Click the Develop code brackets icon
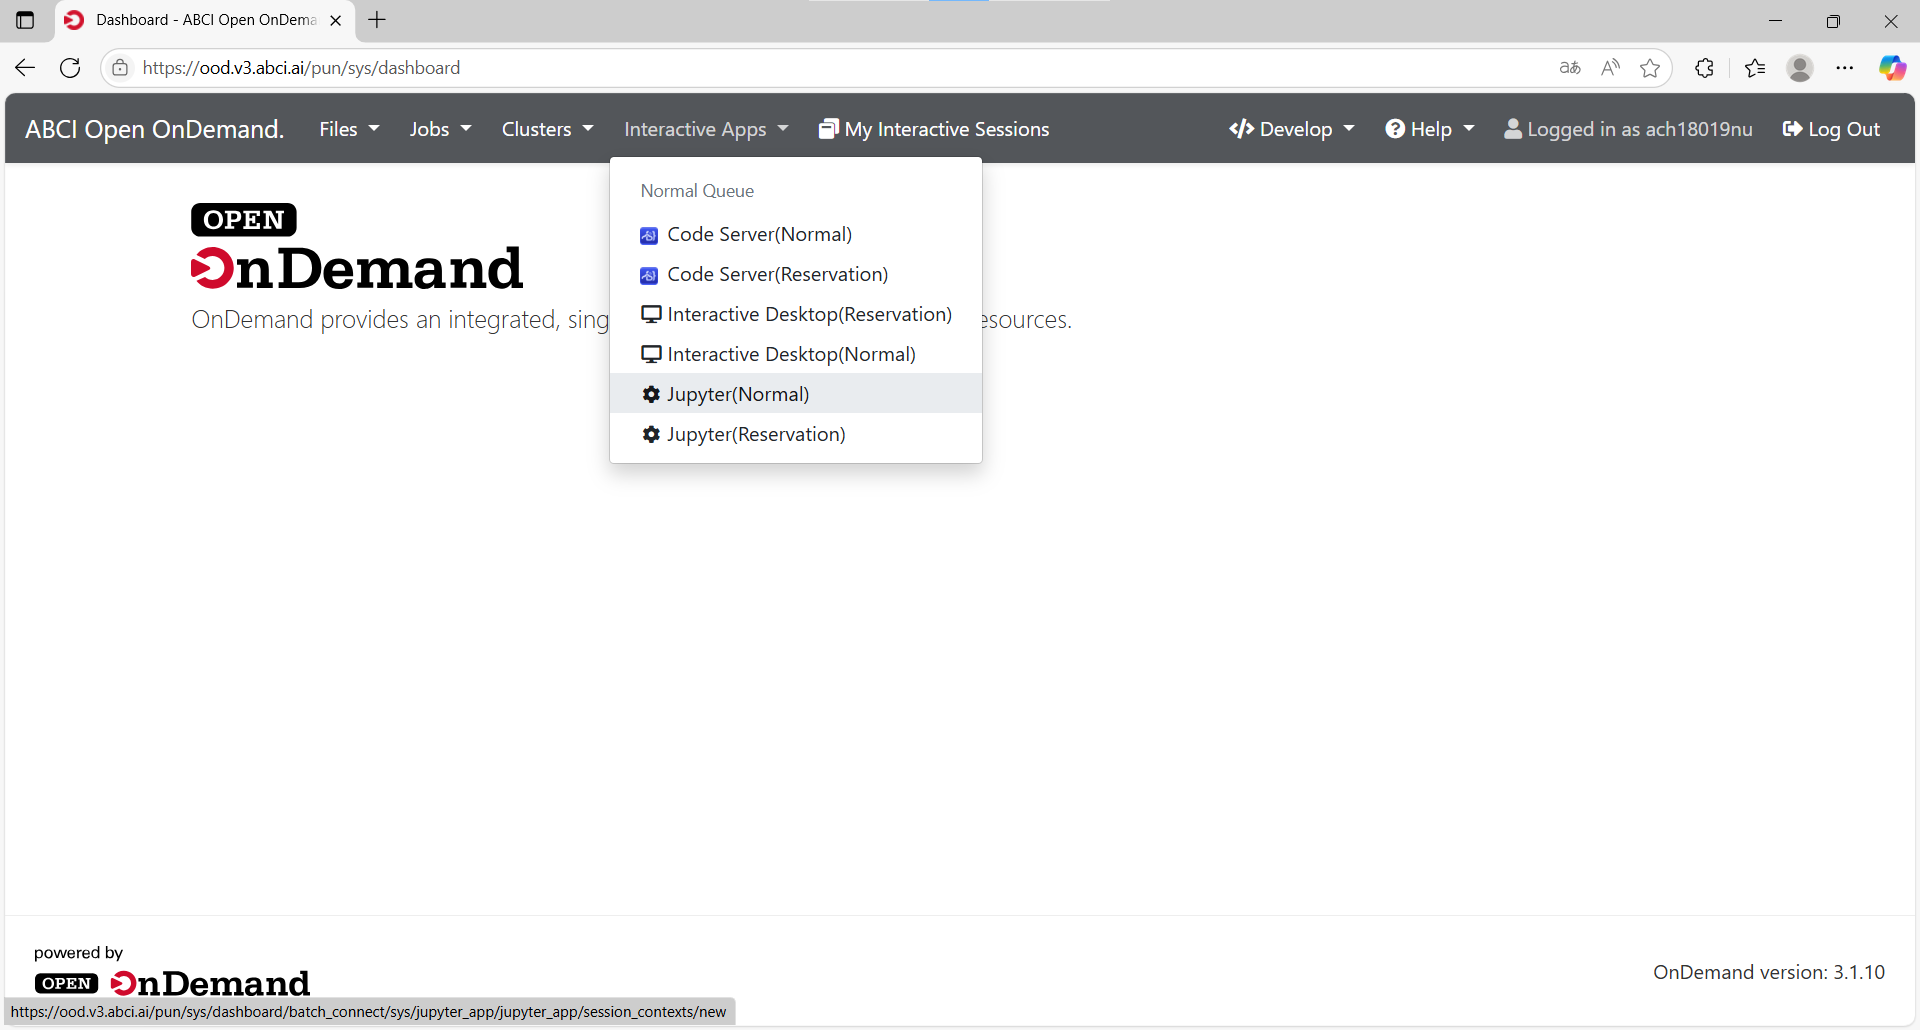The image size is (1920, 1030). tap(1242, 129)
